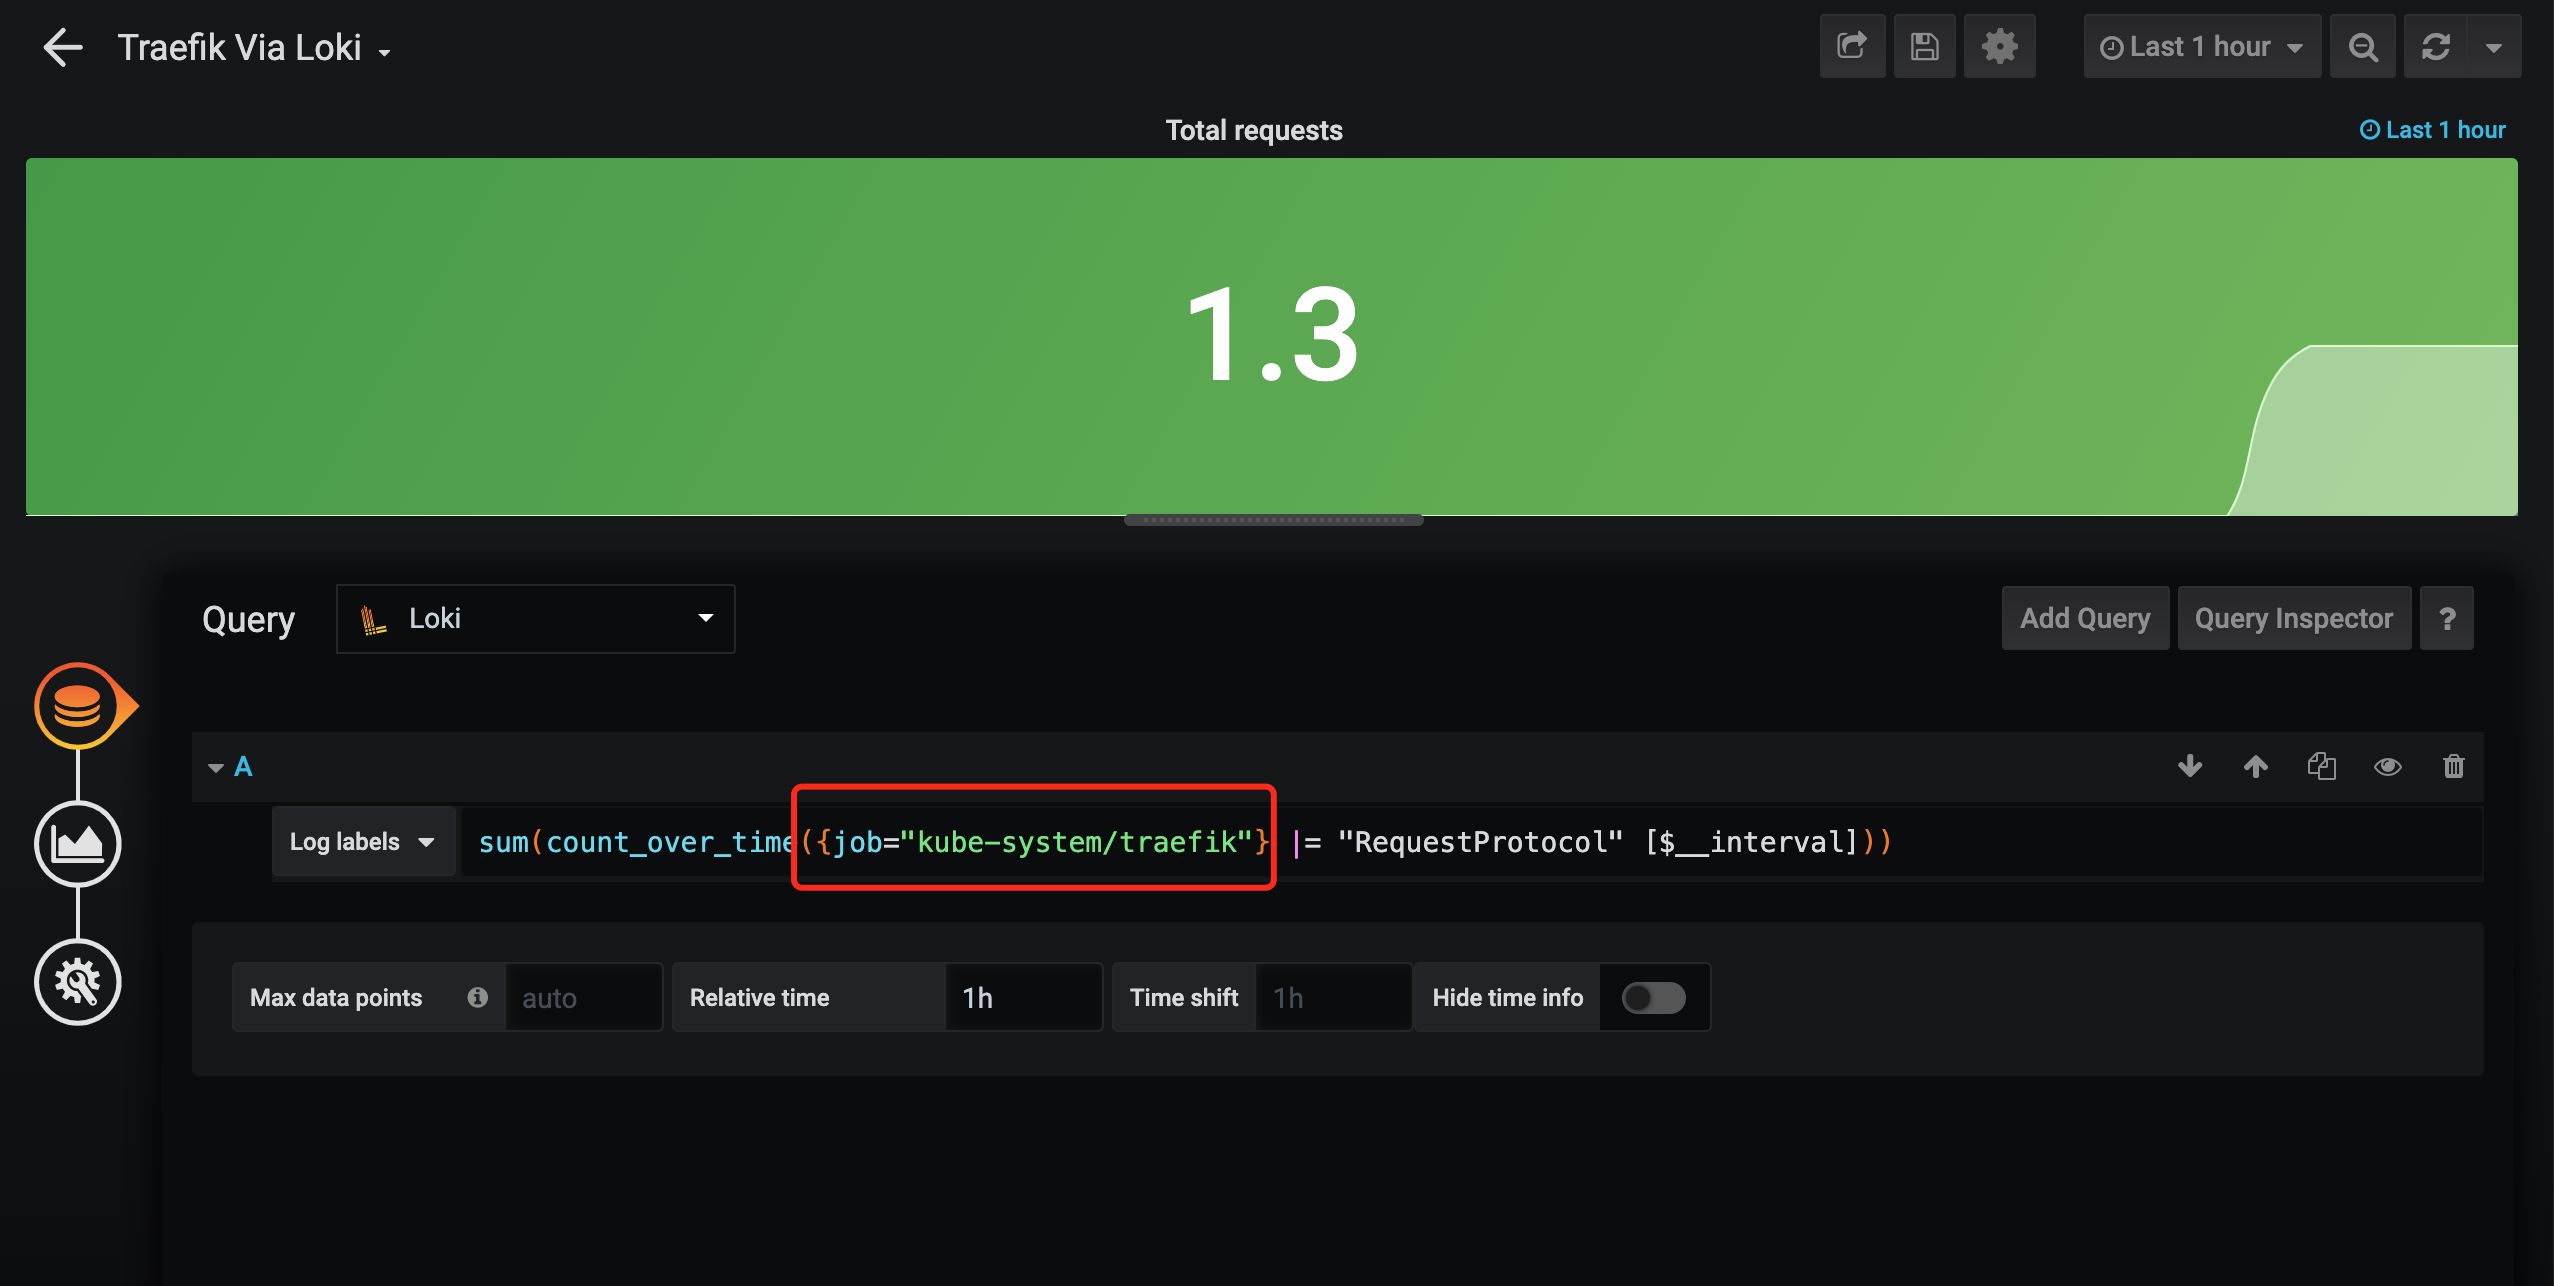The height and width of the screenshot is (1286, 2554).
Task: Focus the Time shift 1h field
Action: click(1334, 997)
